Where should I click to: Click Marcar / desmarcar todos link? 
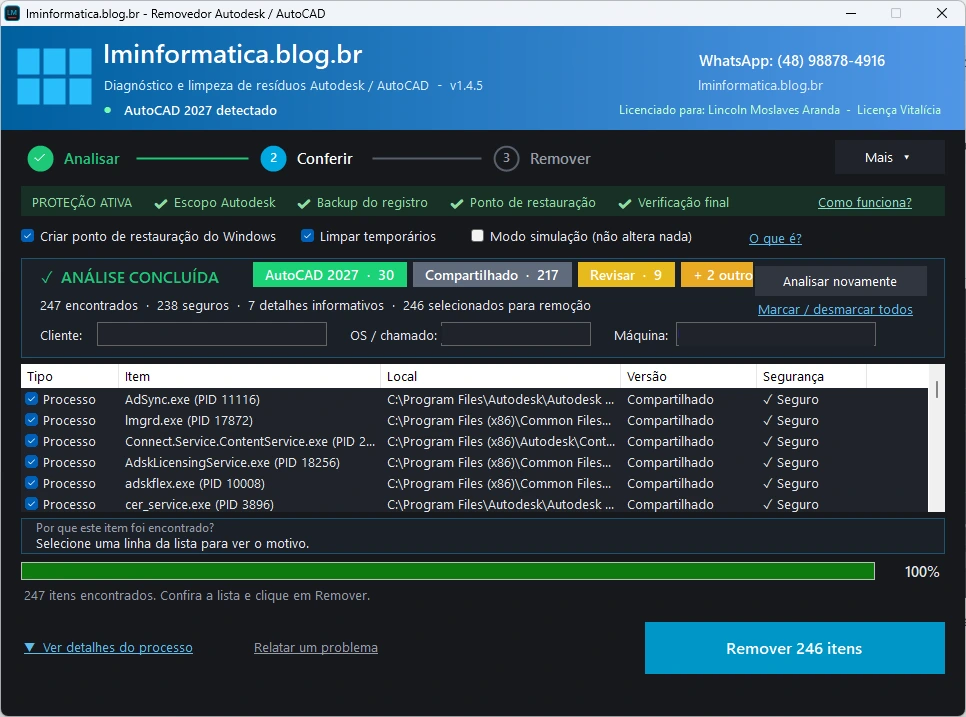tap(835, 309)
